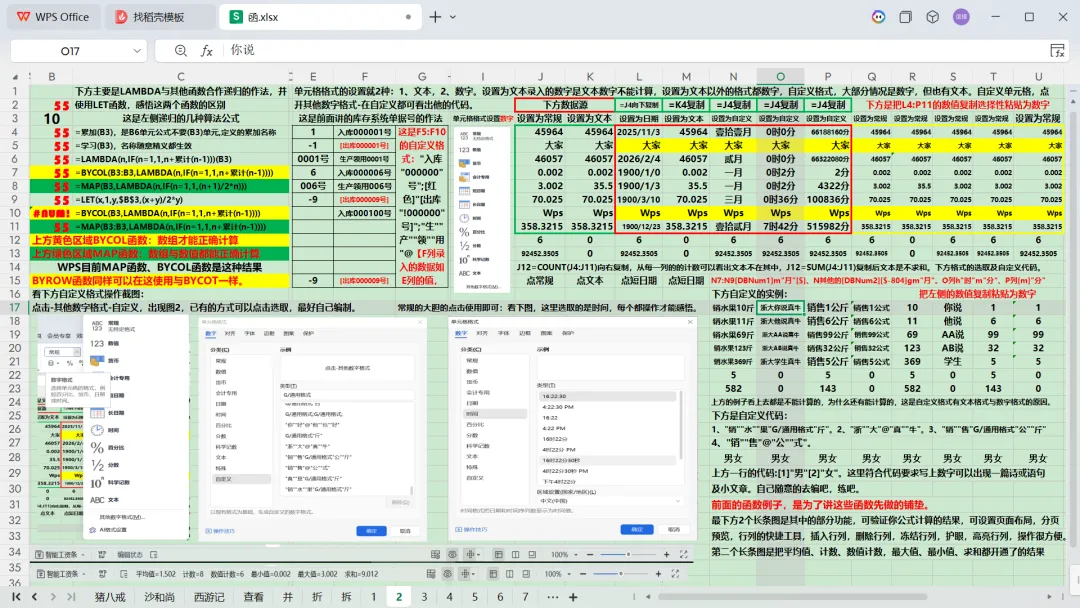Open the cube-shaped app center icon

[x=933, y=17]
